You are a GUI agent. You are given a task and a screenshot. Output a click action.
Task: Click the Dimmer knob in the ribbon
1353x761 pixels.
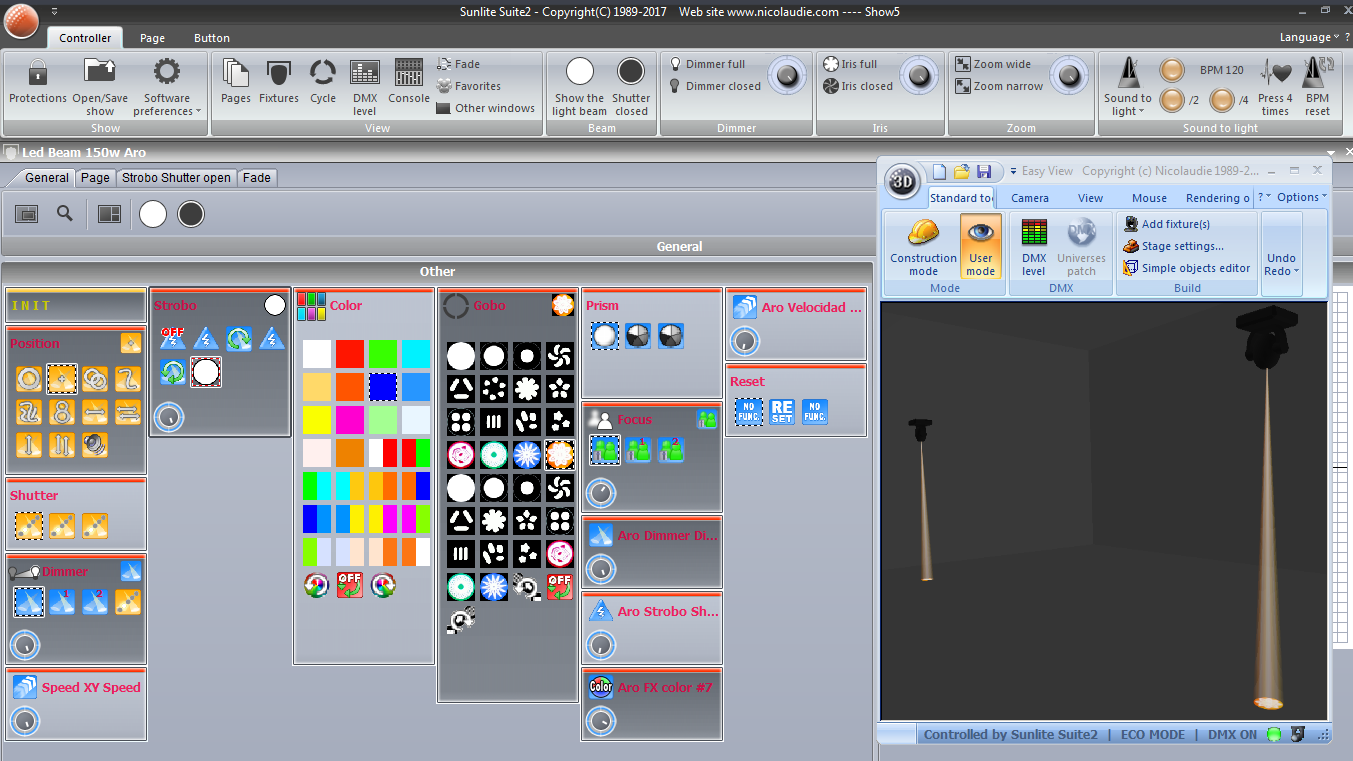788,75
